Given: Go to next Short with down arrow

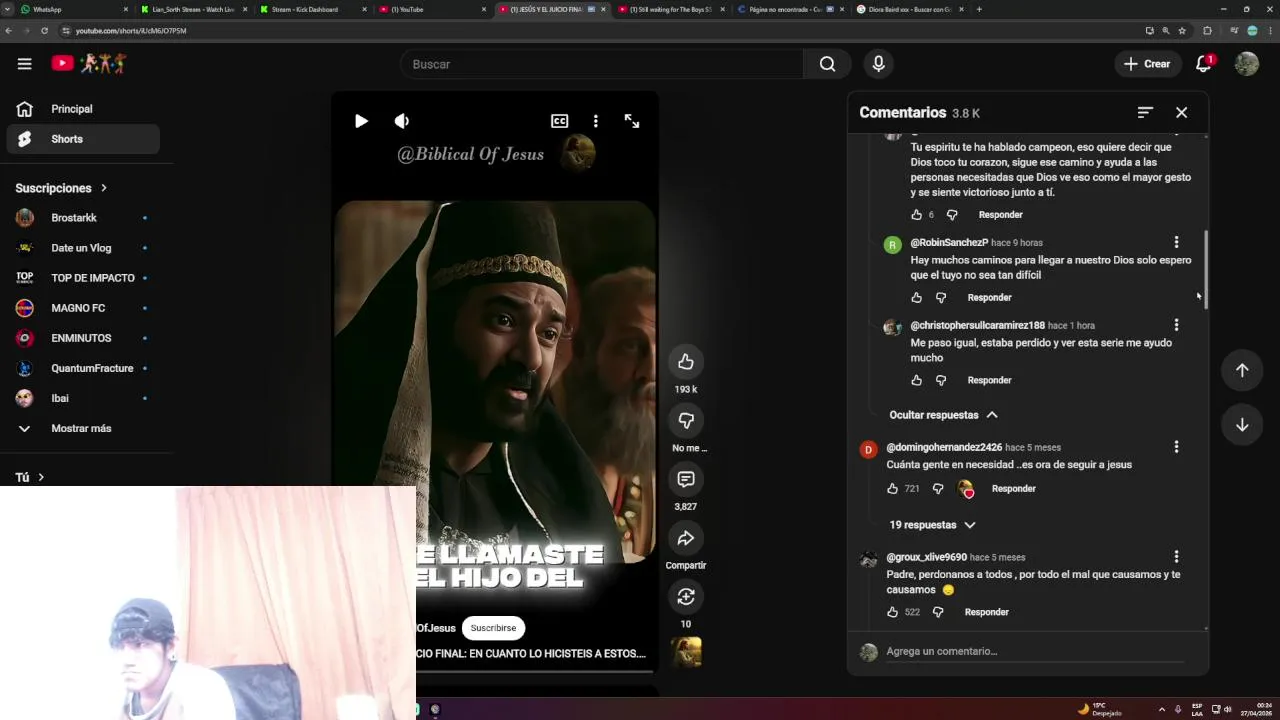Looking at the screenshot, I should point(1242,425).
